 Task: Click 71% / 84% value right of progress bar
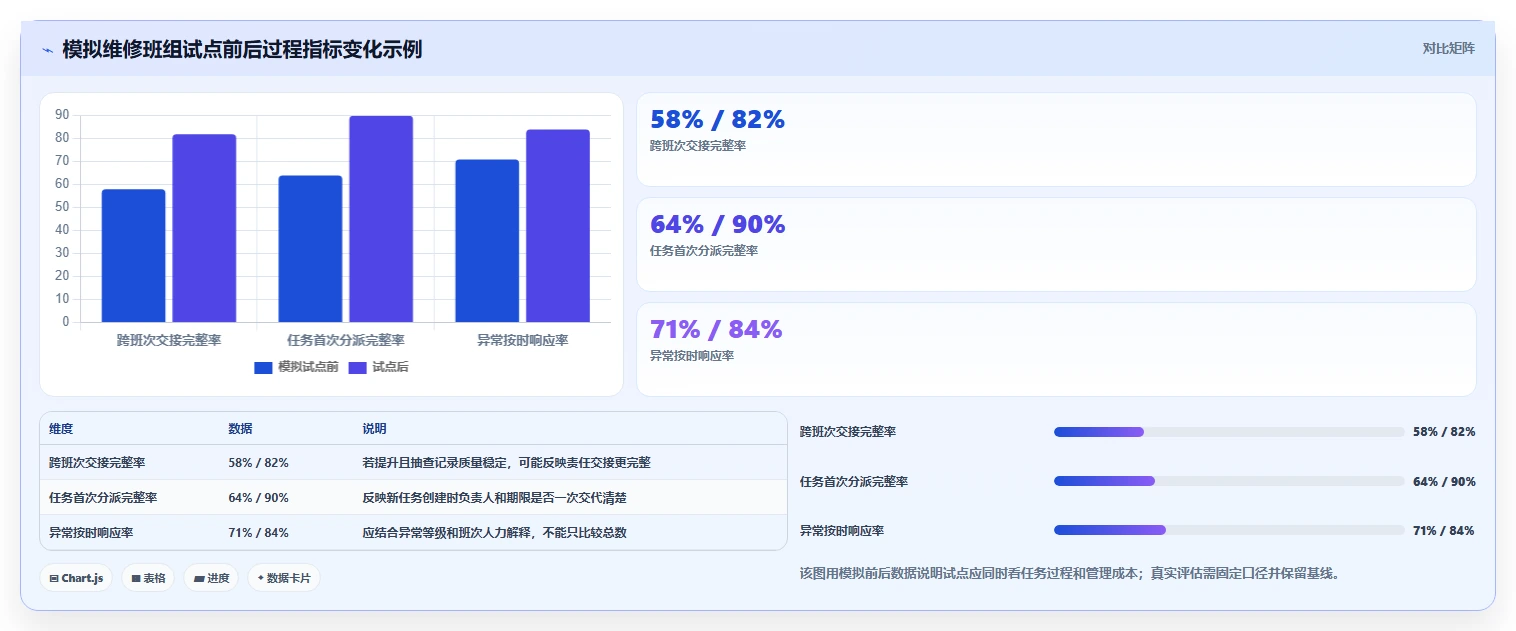tap(1444, 530)
